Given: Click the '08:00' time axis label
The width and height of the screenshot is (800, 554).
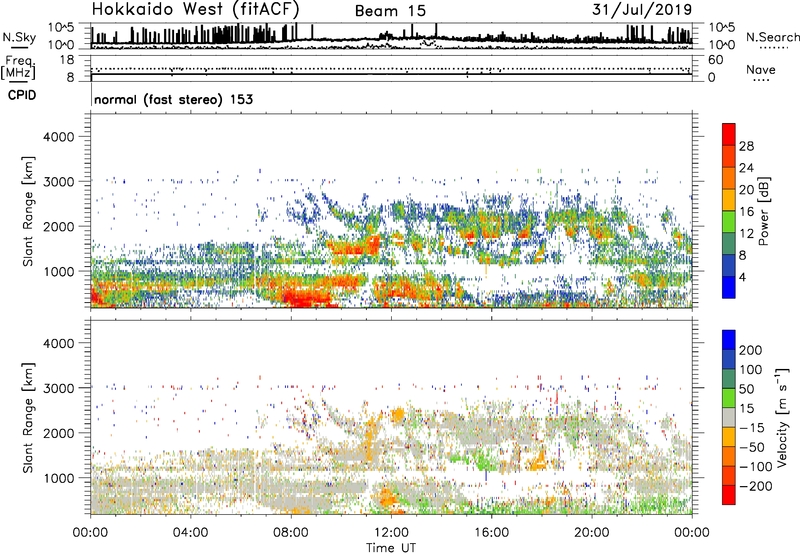Looking at the screenshot, I should tap(290, 533).
